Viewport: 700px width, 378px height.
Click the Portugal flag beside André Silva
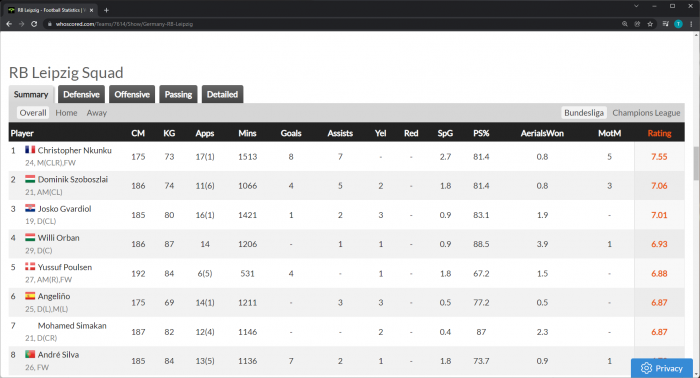pyautogui.click(x=30, y=354)
